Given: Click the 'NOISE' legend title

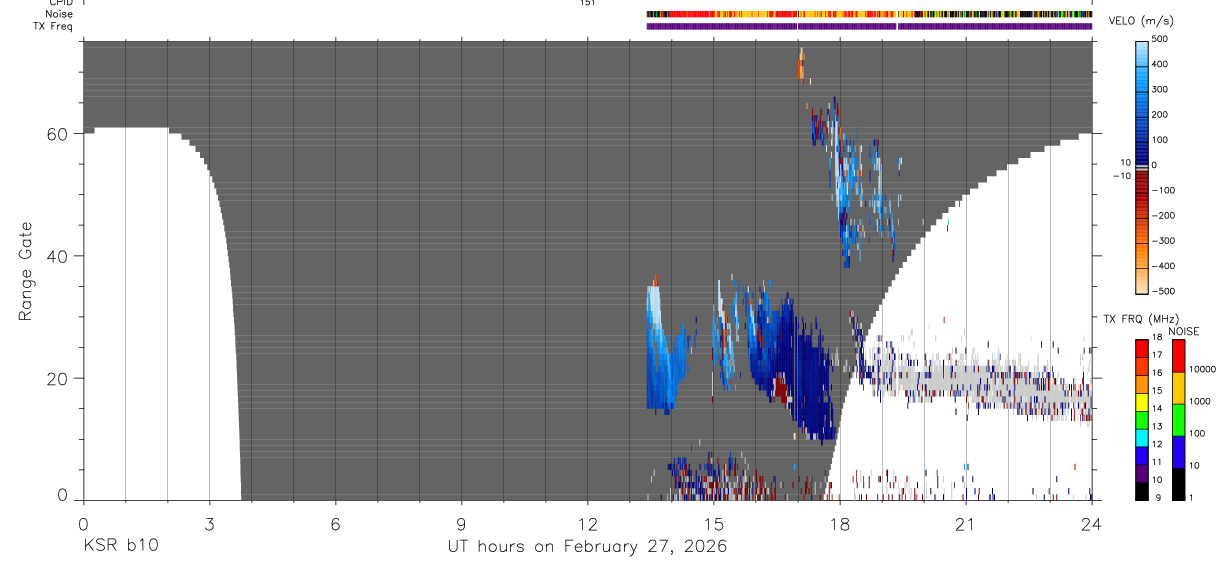Looking at the screenshot, I should click(1183, 331).
